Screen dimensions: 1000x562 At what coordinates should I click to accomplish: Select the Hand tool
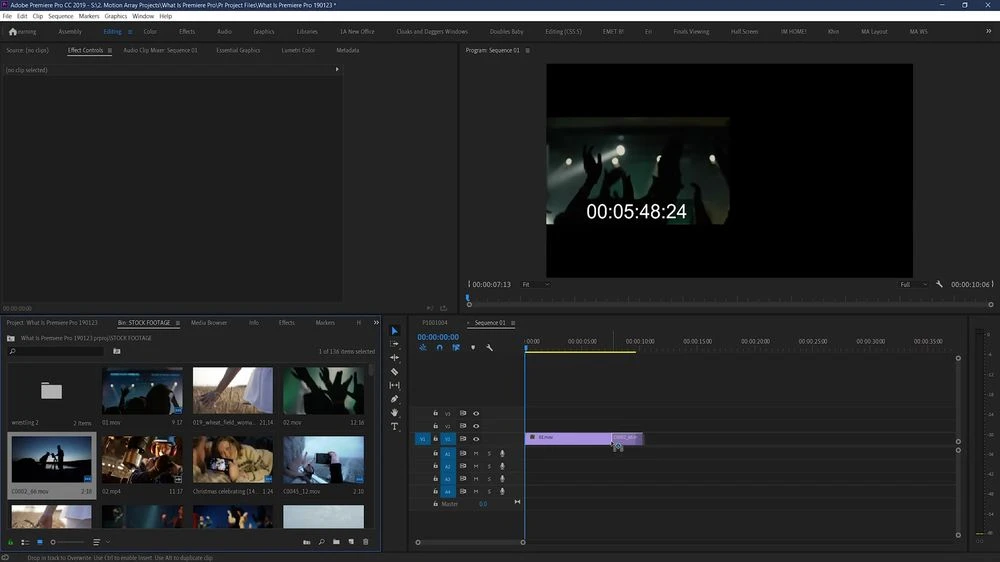point(394,413)
